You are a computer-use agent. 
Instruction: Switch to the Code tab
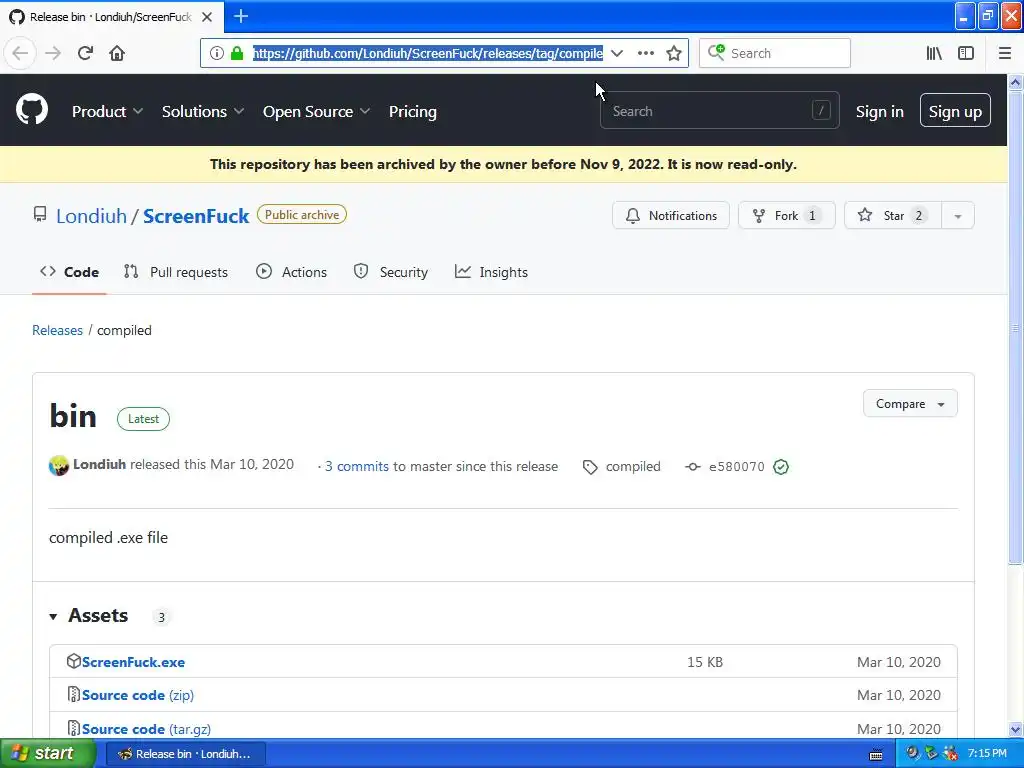coord(69,272)
